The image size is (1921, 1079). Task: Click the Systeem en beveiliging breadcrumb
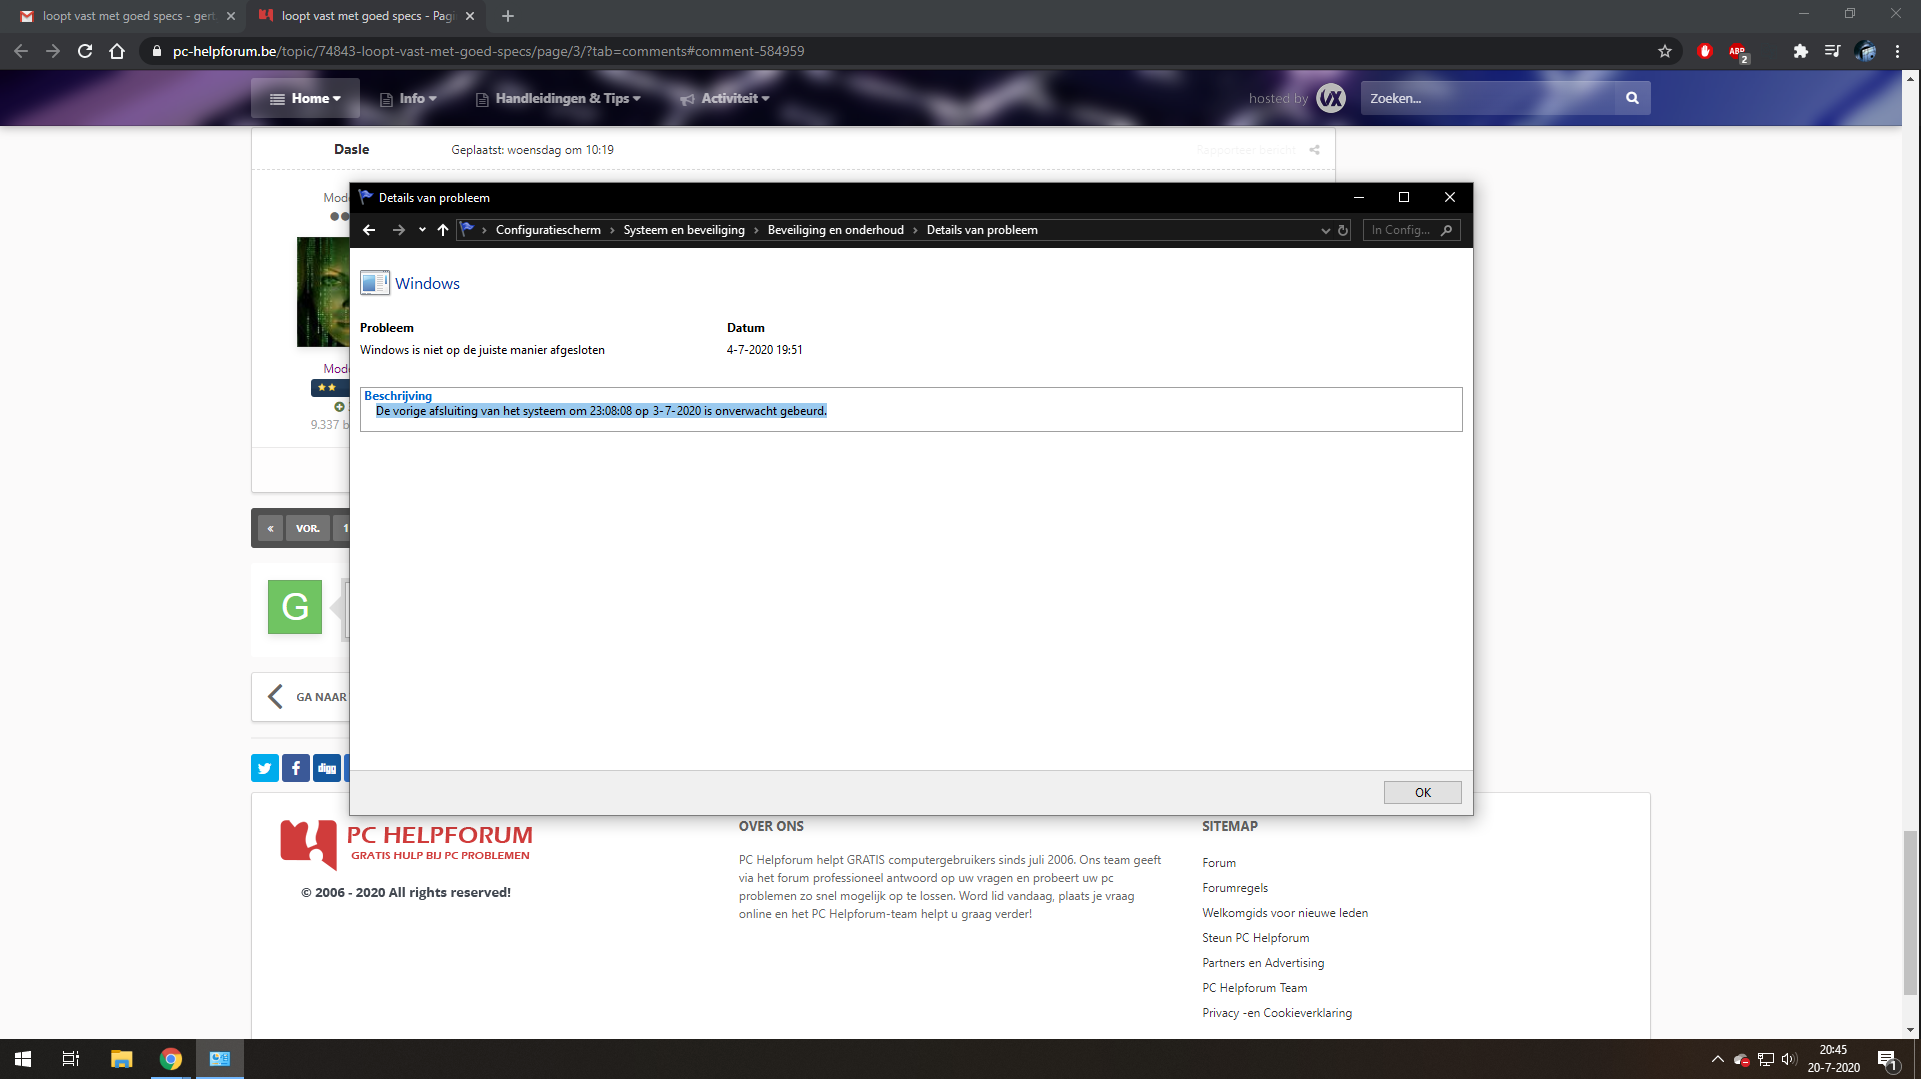coord(684,230)
